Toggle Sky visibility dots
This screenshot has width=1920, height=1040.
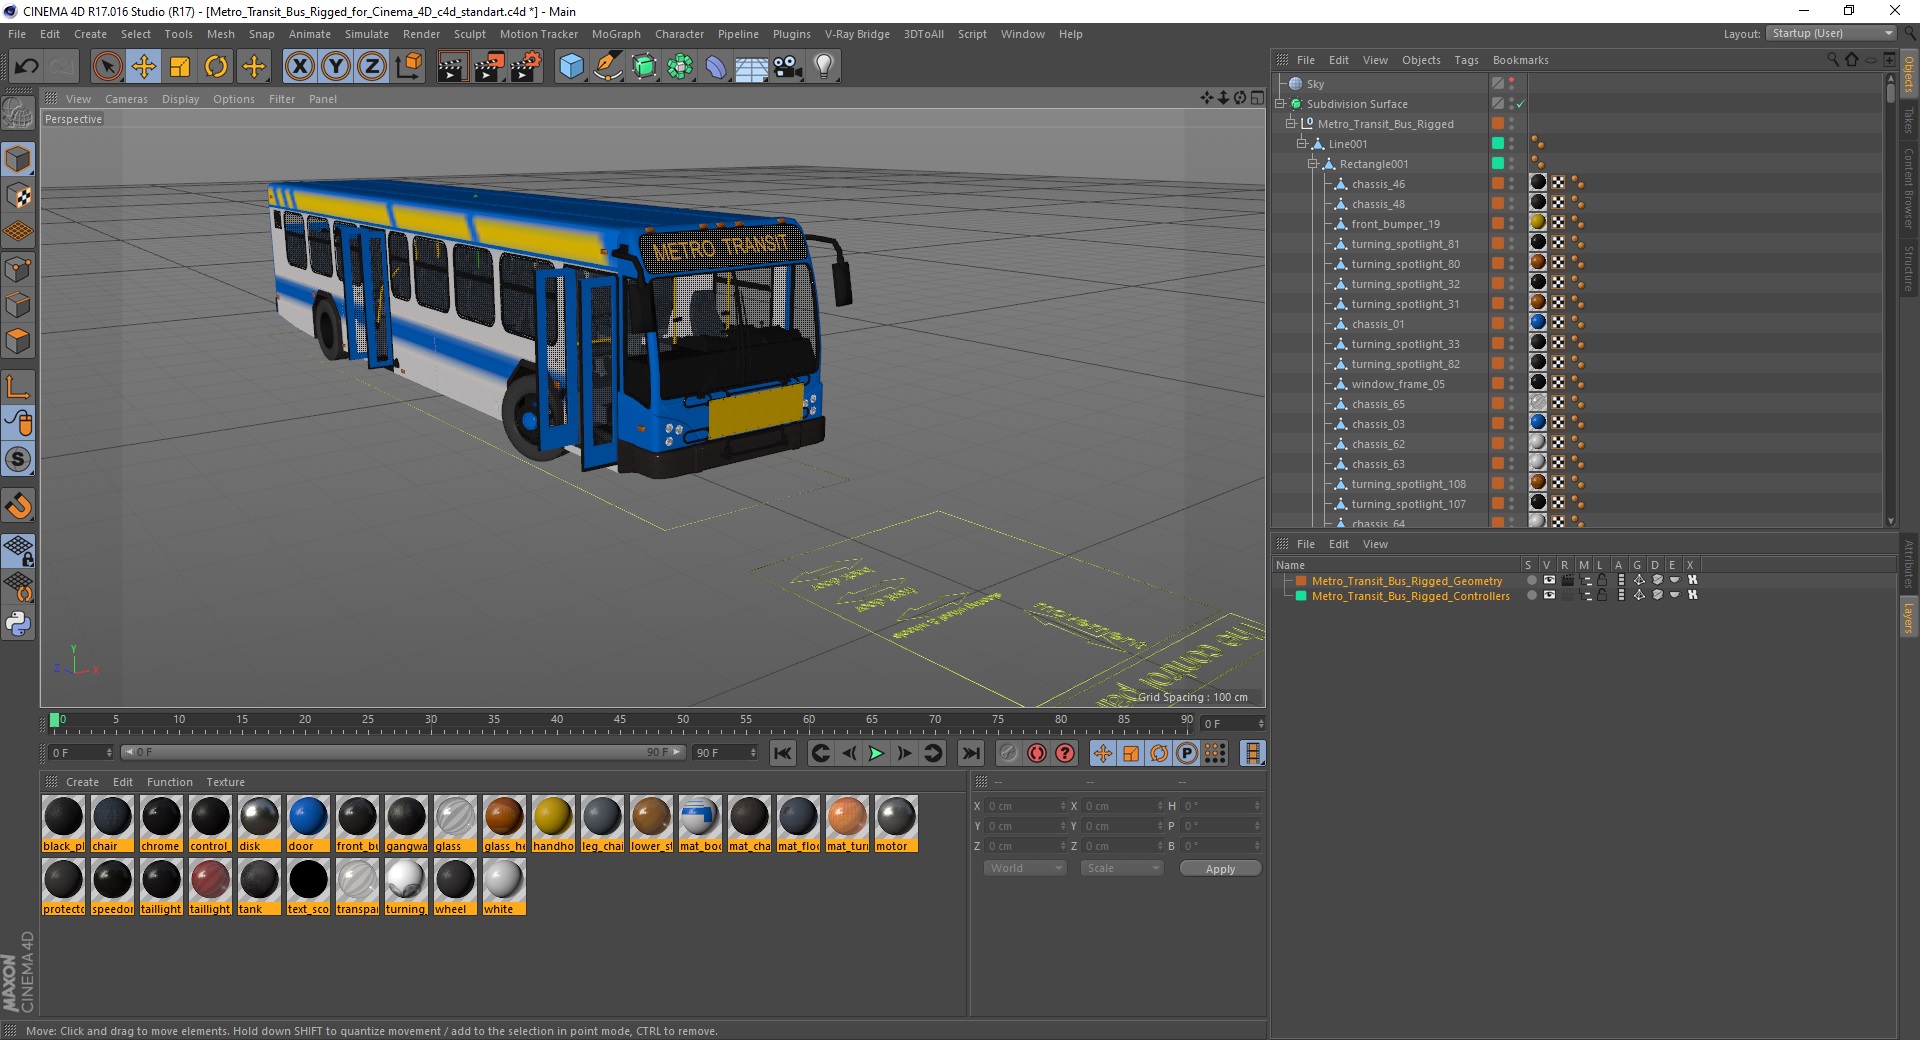(x=1512, y=84)
